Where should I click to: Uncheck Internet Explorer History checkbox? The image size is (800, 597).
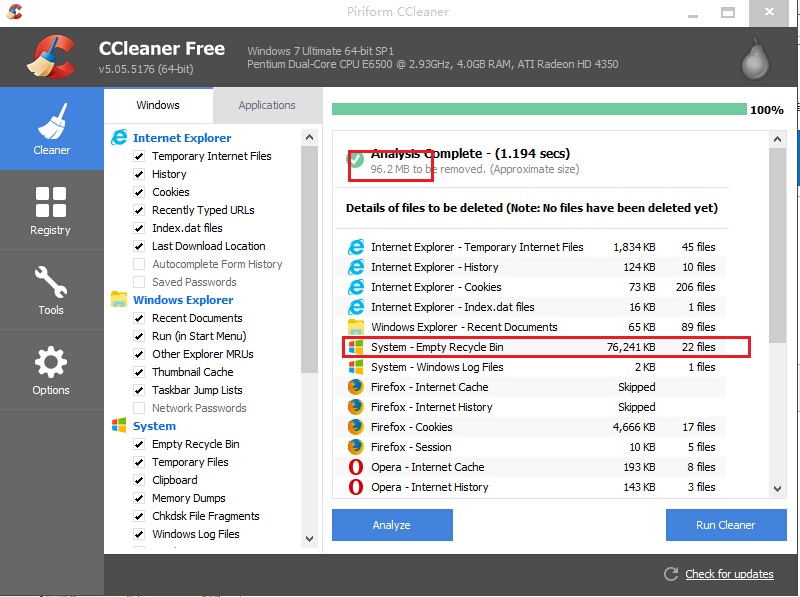coord(139,174)
